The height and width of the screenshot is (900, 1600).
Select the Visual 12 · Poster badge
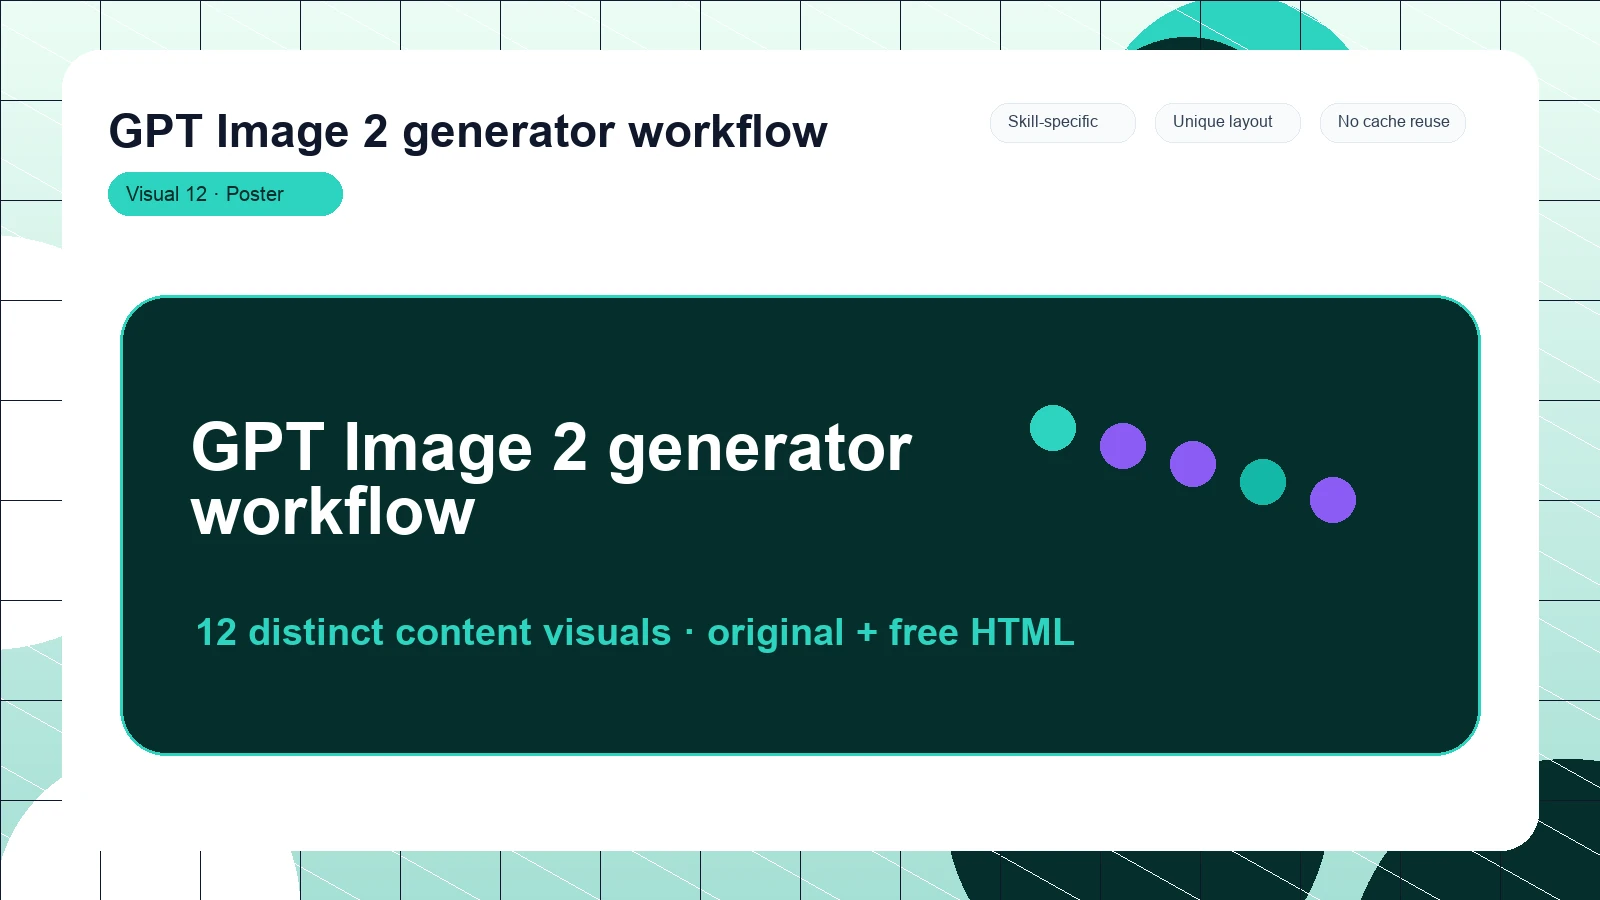[225, 194]
